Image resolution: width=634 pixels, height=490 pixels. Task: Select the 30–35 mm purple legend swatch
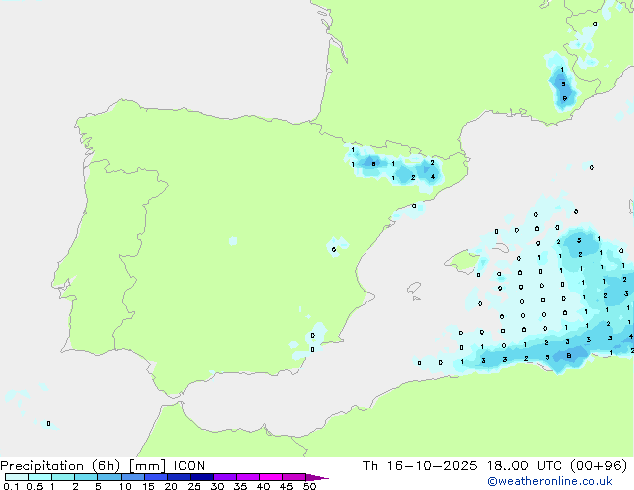224,477
